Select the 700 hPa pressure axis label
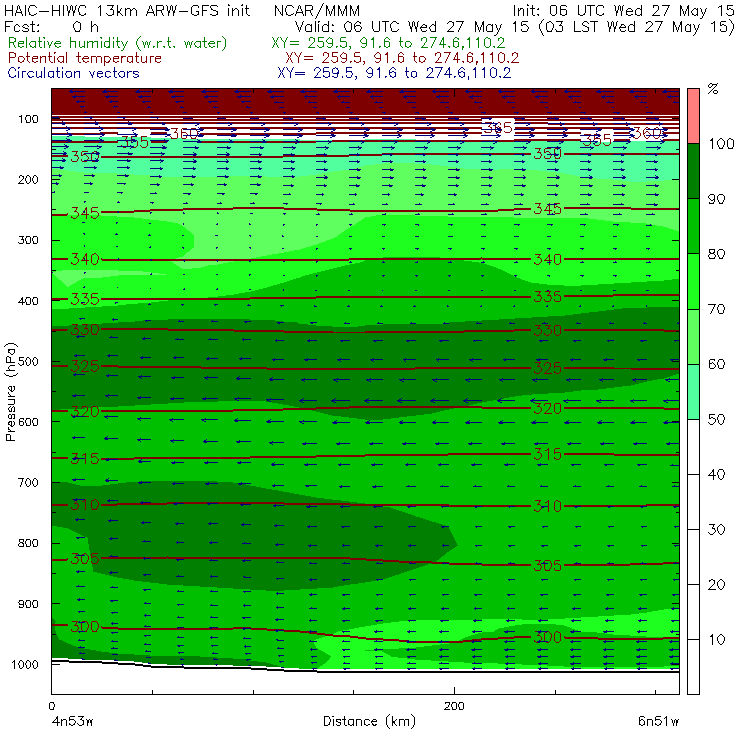This screenshot has height=740, width=740. click(28, 482)
